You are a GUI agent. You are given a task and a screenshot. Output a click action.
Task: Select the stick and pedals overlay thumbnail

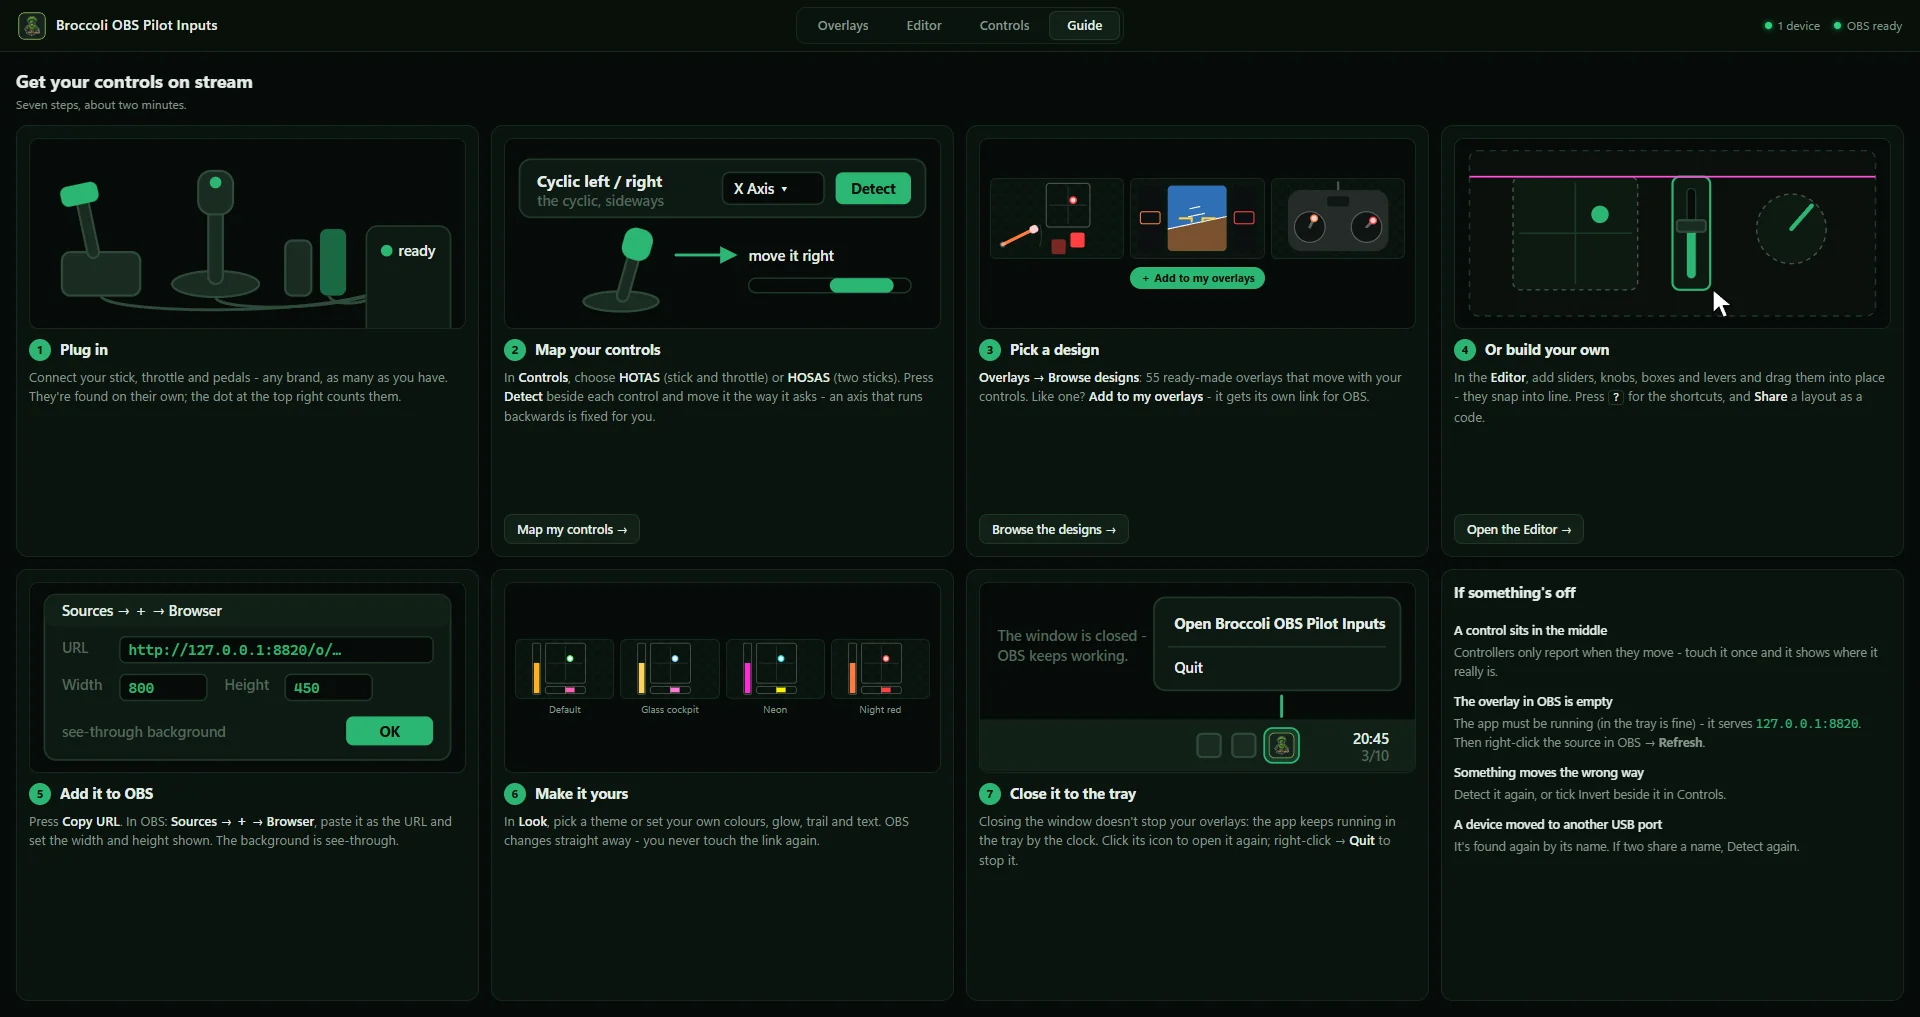point(1057,218)
